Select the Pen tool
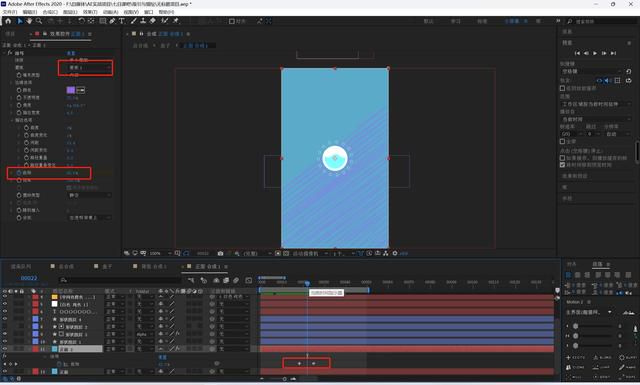This screenshot has width=640, height=385. (112, 21)
